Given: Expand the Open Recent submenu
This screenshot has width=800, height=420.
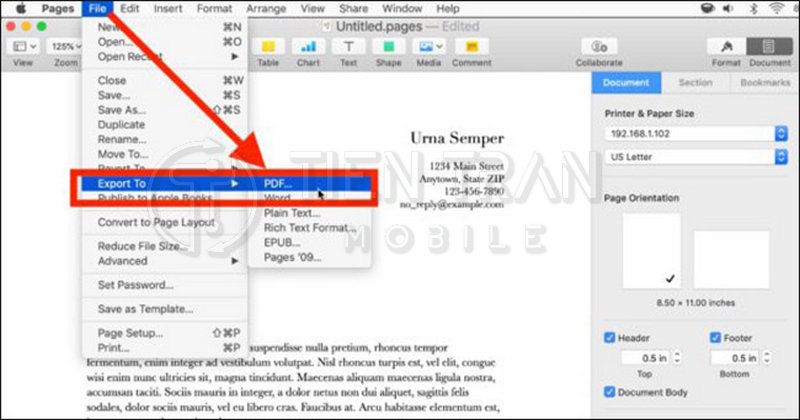Looking at the screenshot, I should pos(165,57).
